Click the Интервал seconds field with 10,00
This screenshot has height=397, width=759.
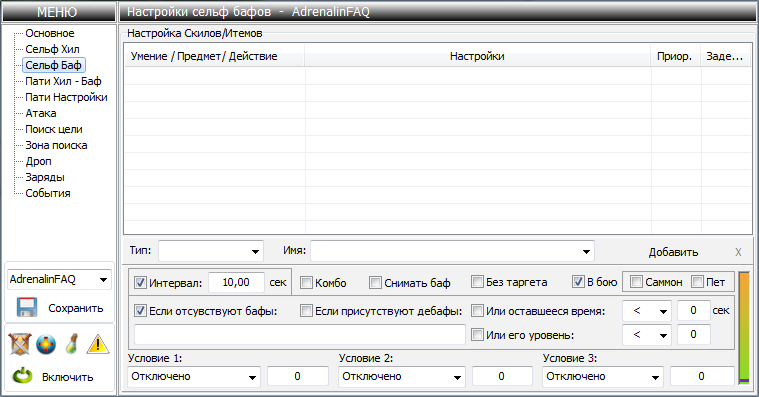[x=236, y=282]
